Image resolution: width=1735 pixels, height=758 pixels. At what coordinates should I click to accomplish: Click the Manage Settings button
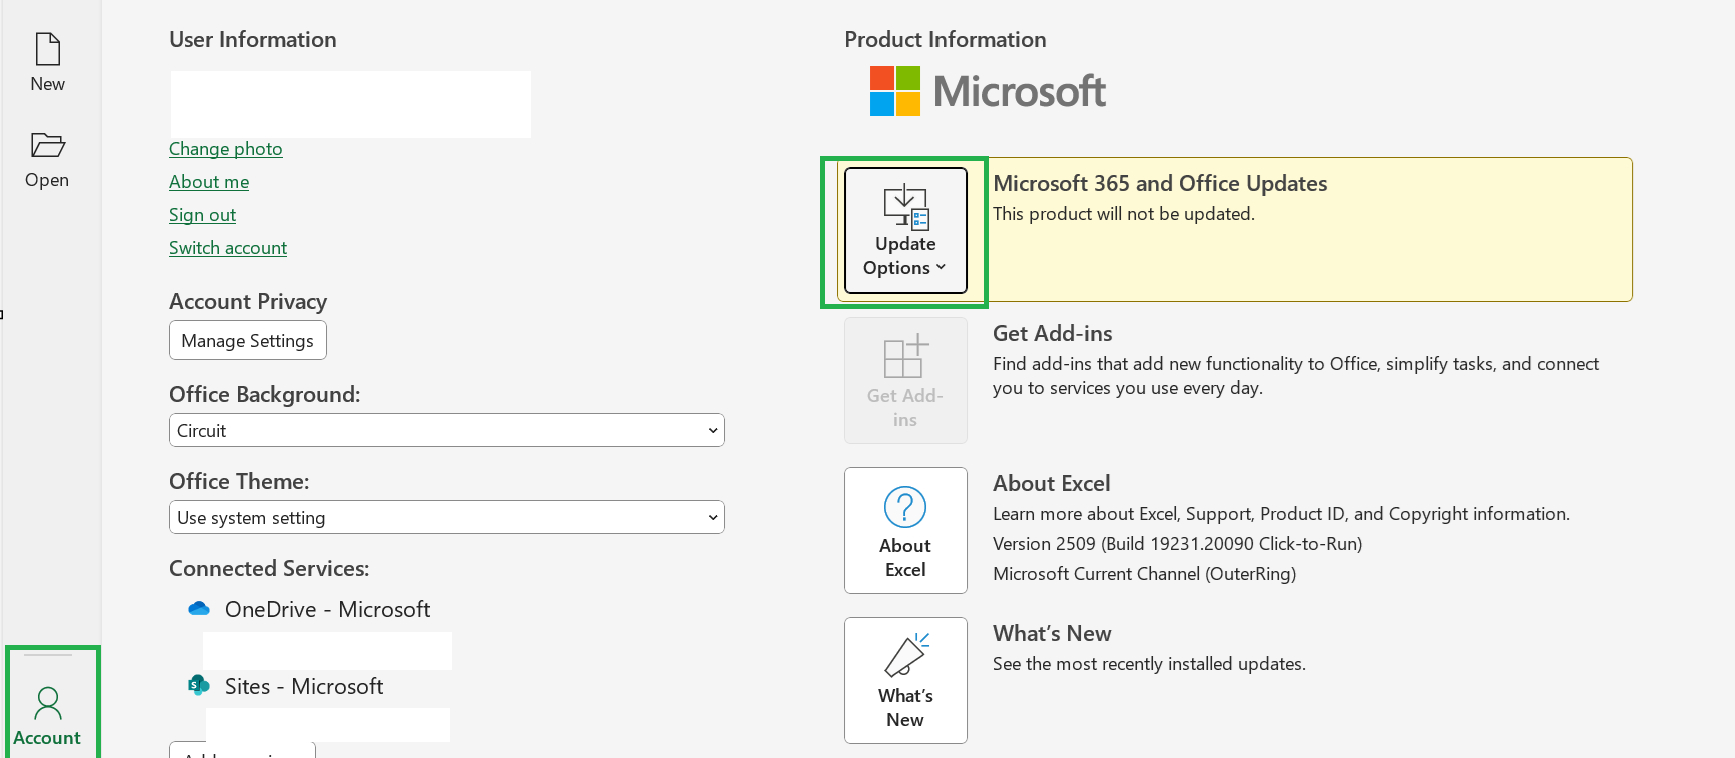248,340
